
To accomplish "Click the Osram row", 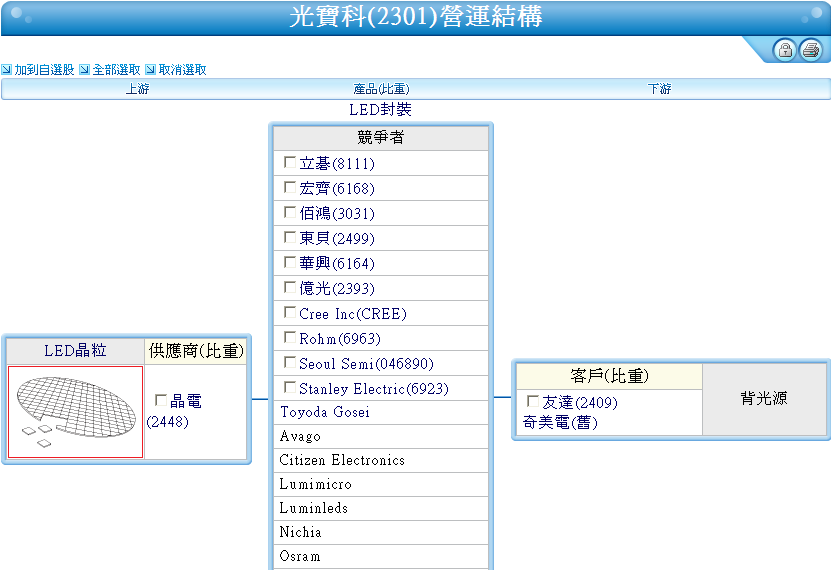I will pos(381,556).
